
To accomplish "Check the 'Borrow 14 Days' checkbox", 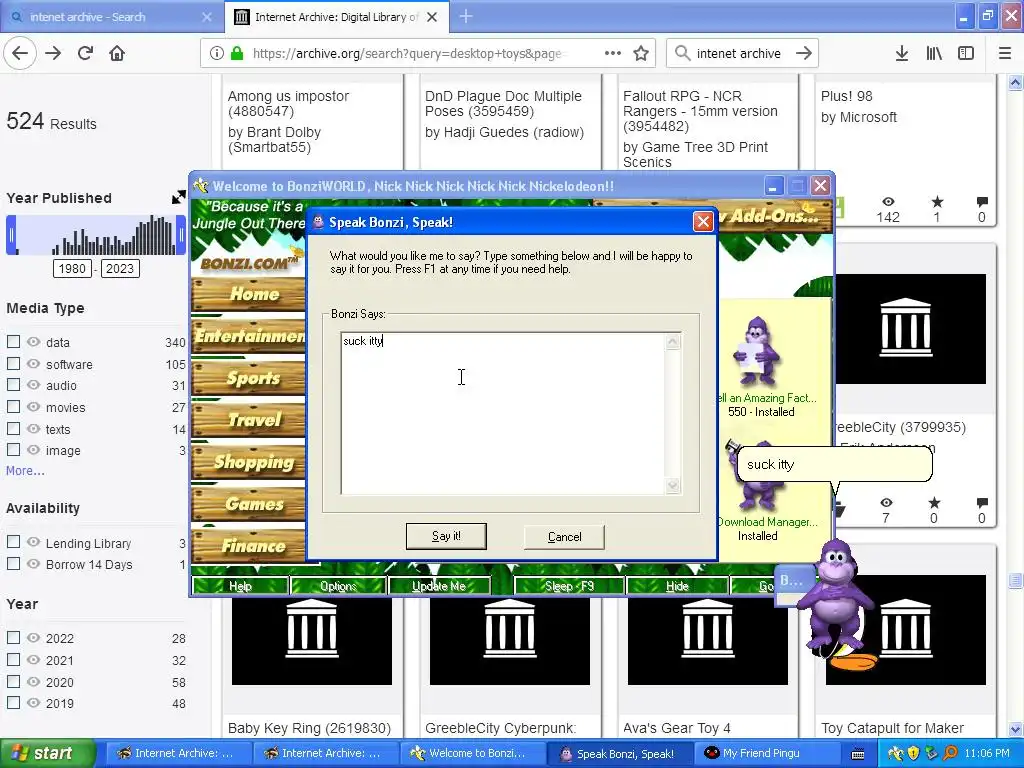I will (13, 564).
